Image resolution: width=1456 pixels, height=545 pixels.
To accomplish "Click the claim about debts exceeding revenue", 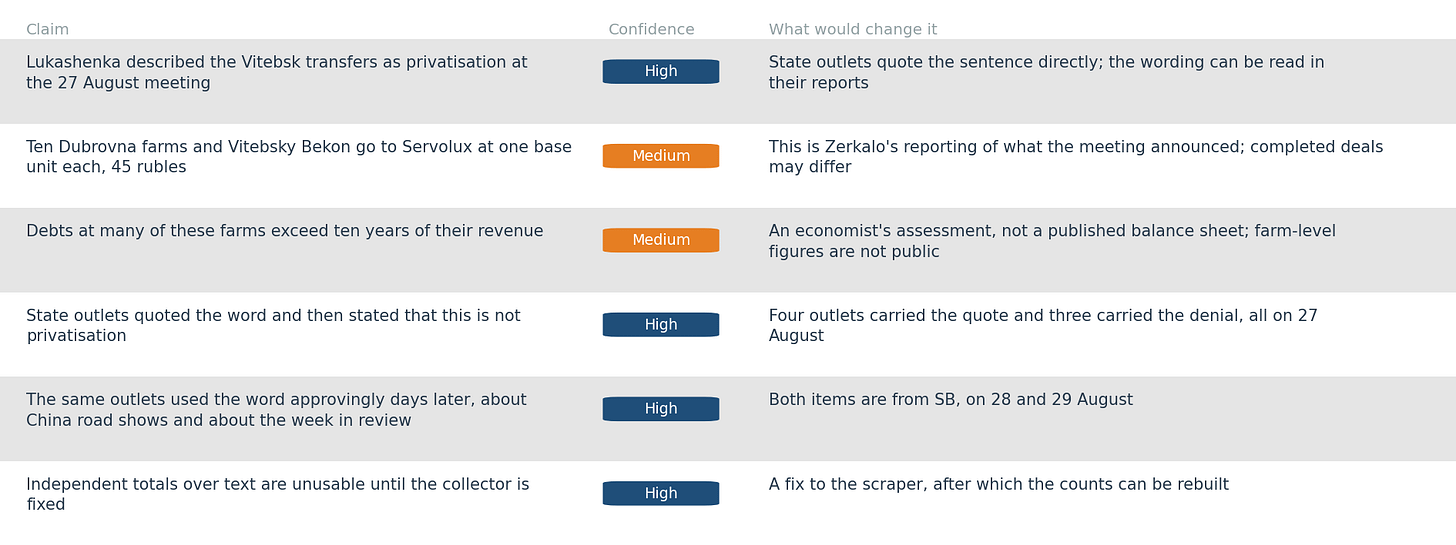I will [x=285, y=232].
